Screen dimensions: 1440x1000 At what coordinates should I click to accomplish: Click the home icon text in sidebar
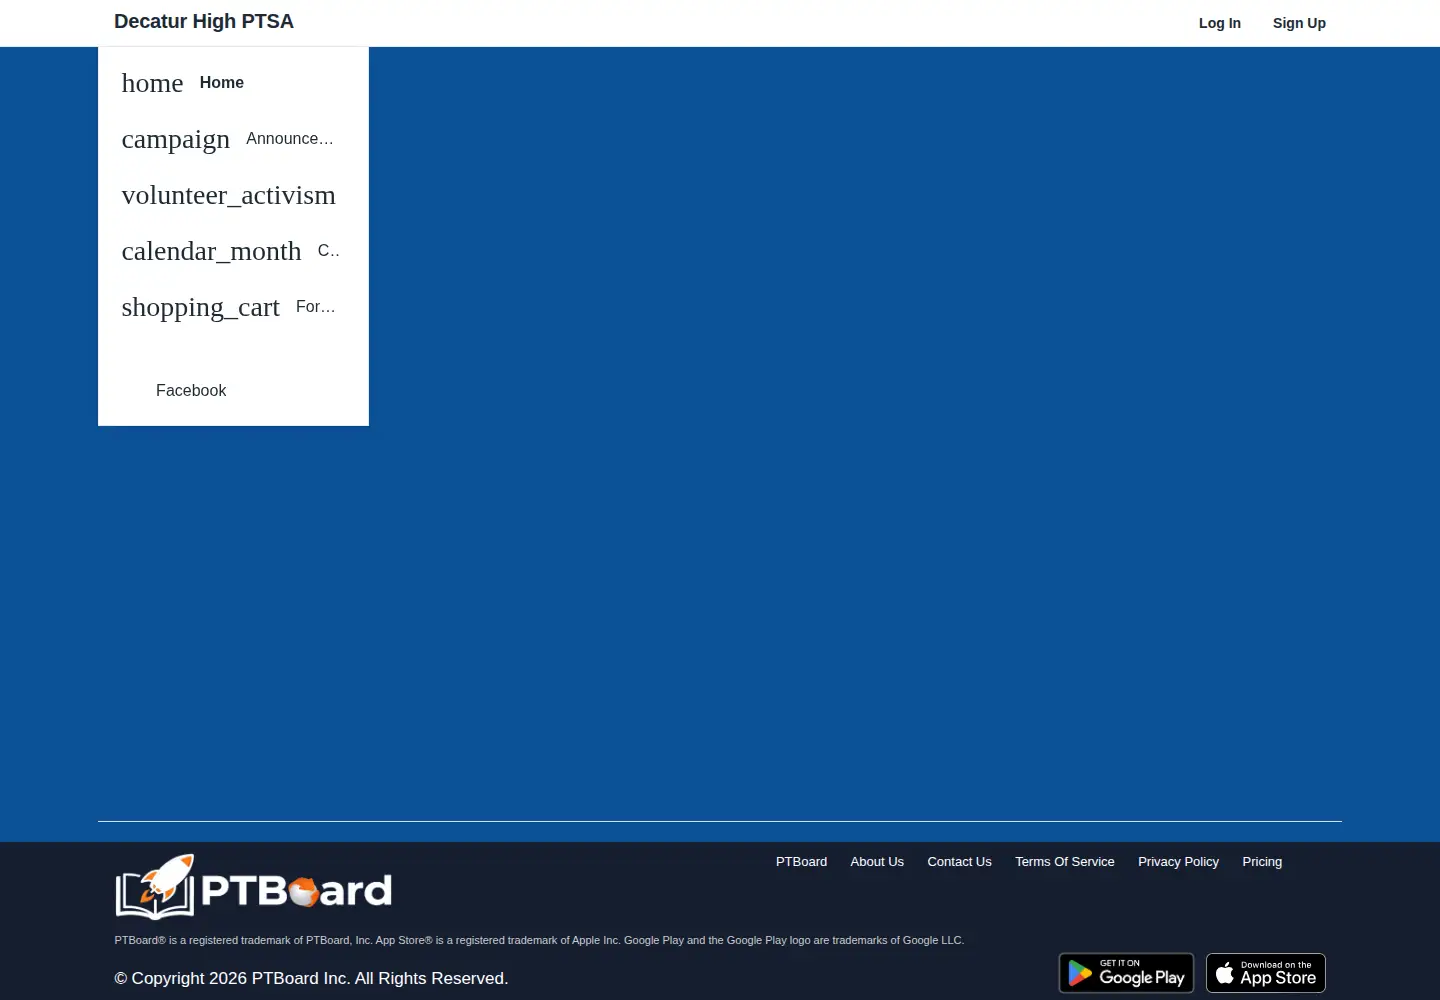point(152,83)
